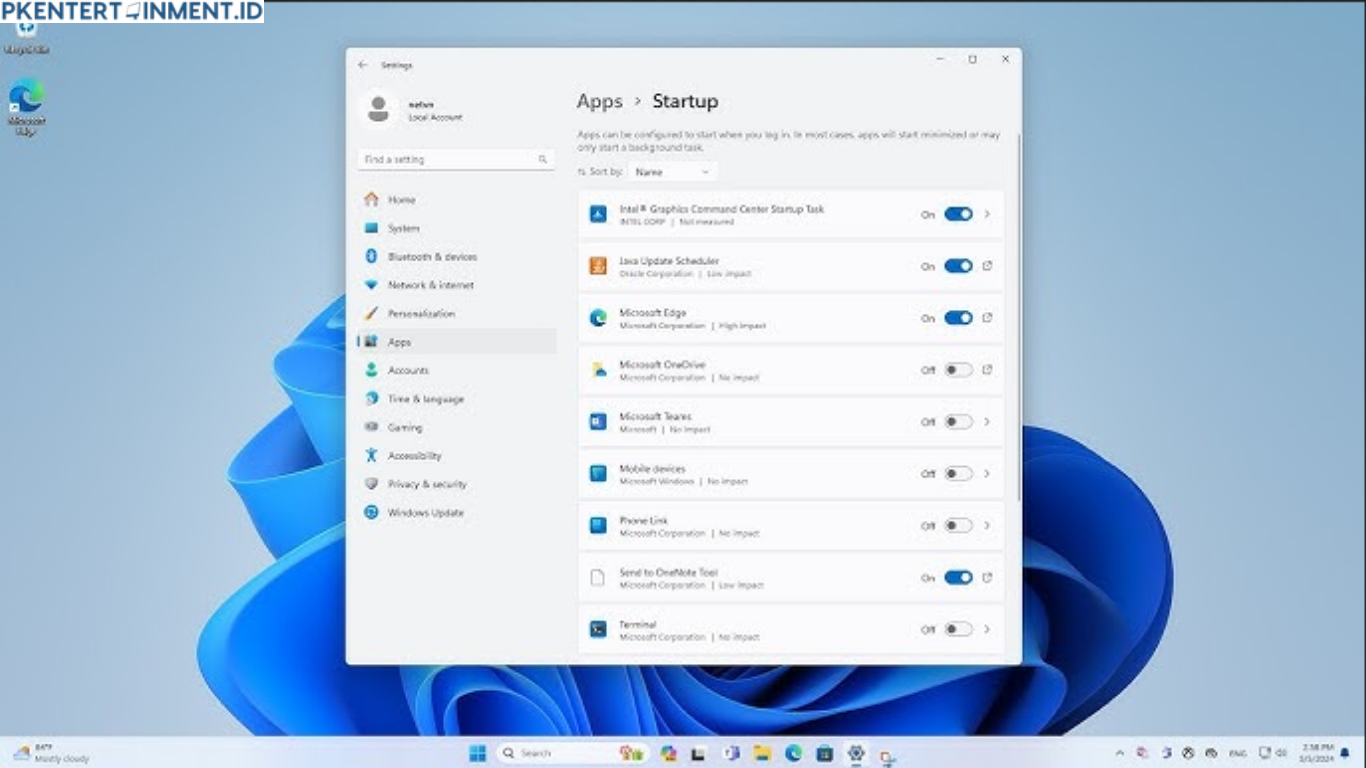1366x768 pixels.
Task: Click the Accounts person icon
Action: 371,370
